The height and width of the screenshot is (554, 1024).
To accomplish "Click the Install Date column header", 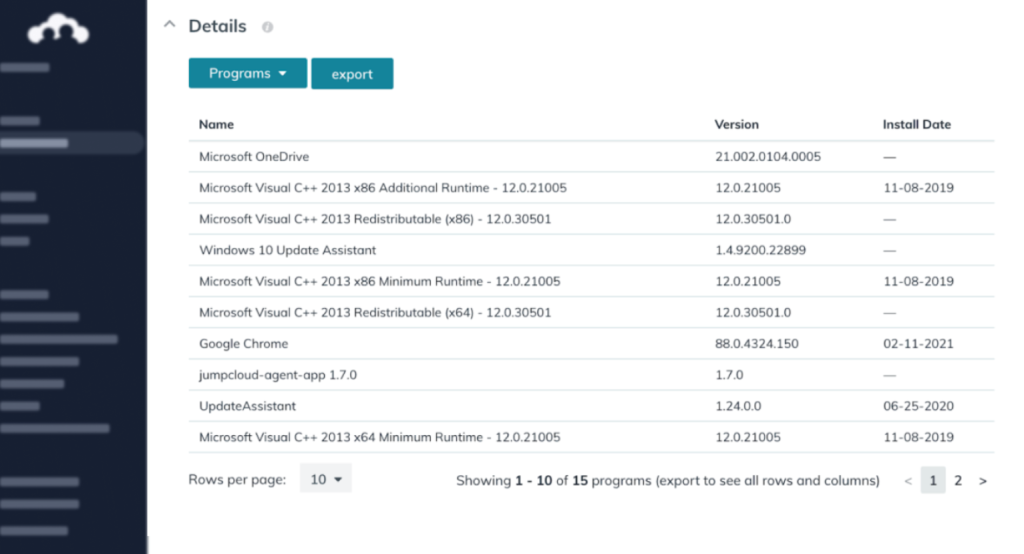I will [917, 124].
